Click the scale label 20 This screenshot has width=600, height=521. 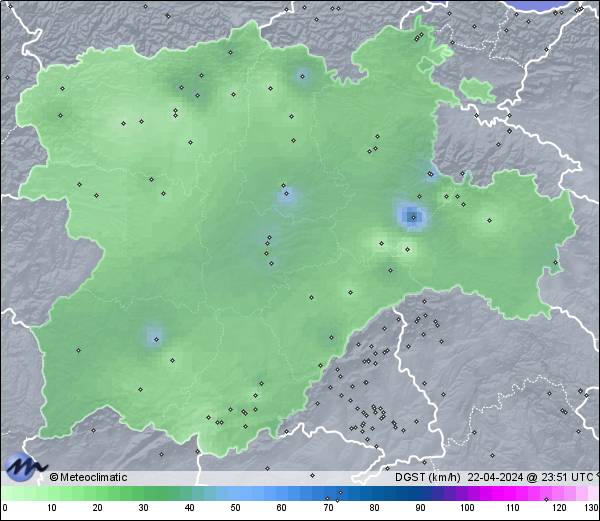[98, 508]
